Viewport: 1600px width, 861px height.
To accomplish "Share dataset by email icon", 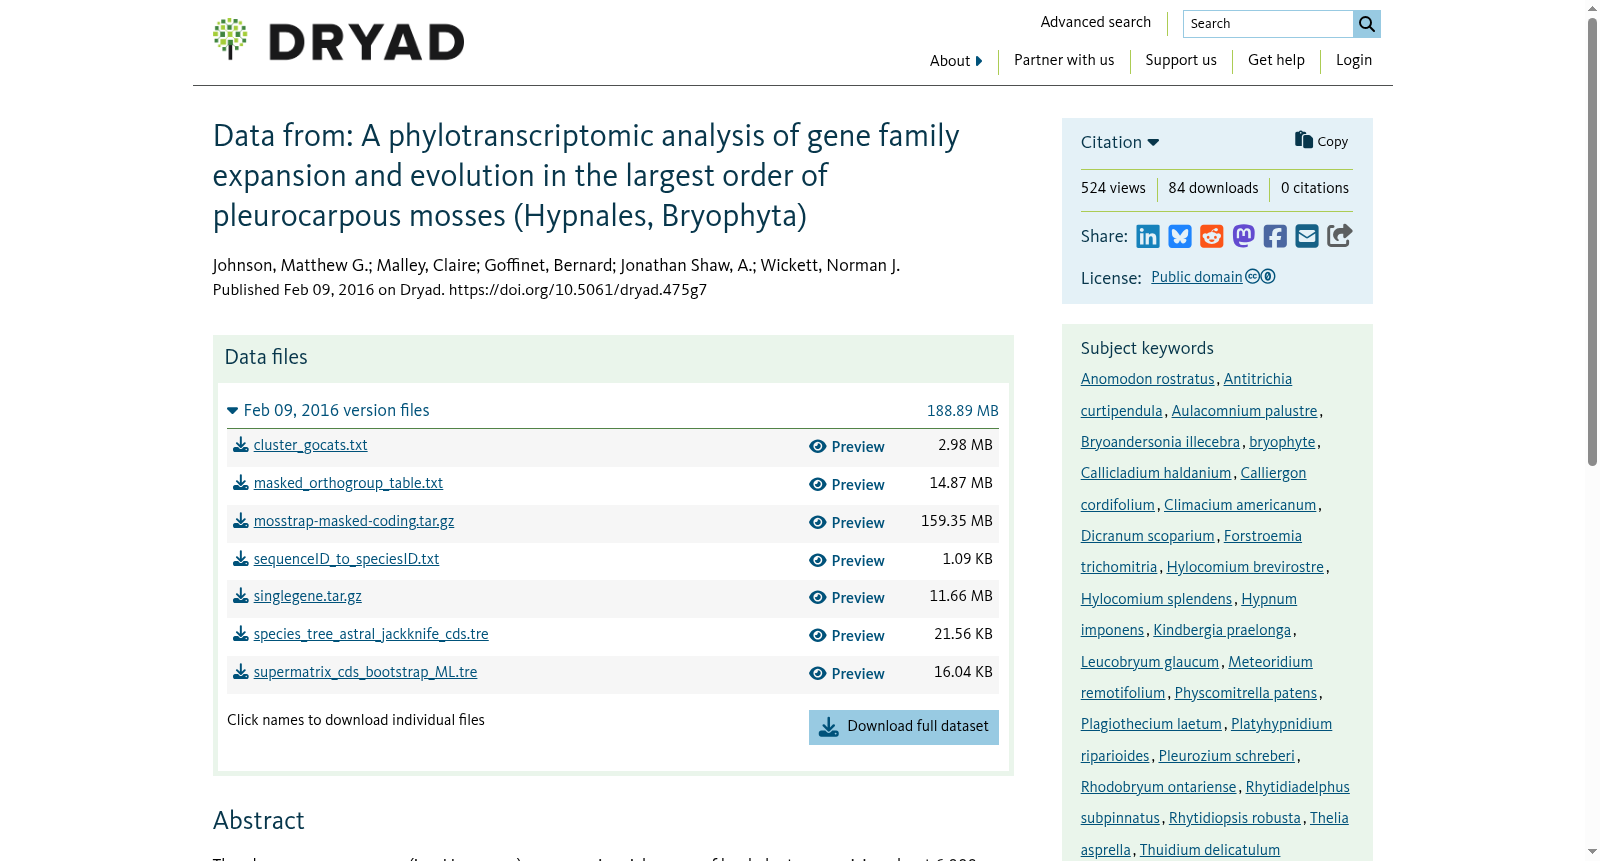I will pyautogui.click(x=1307, y=236).
